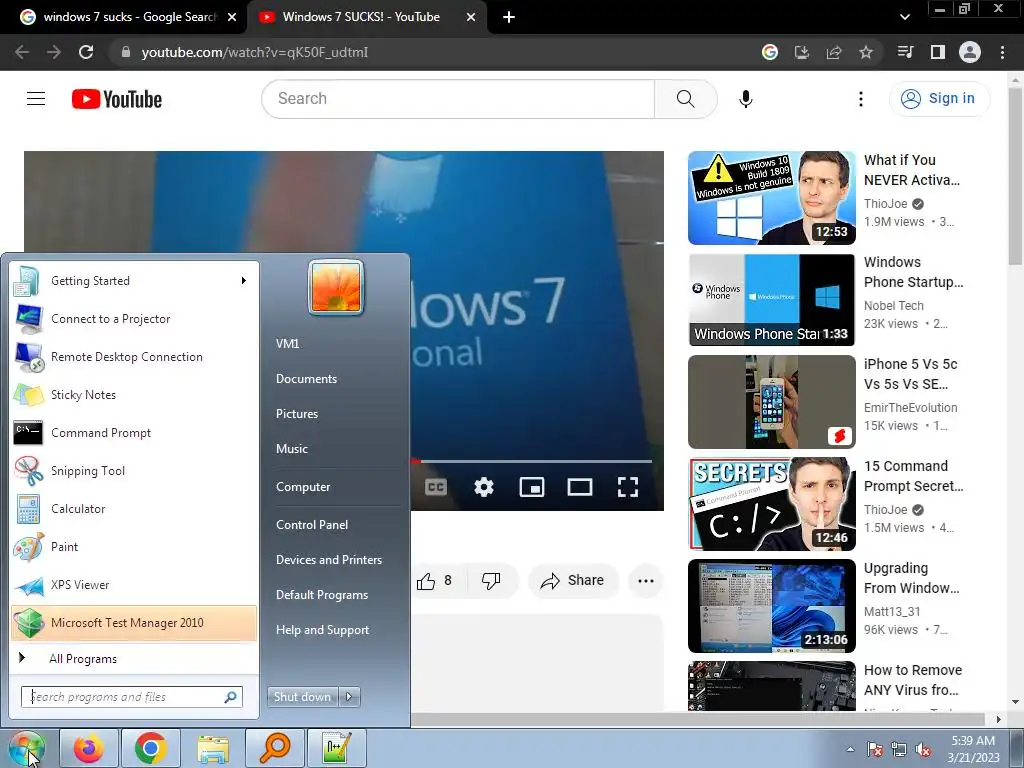The width and height of the screenshot is (1024, 768).
Task: Open video player settings gear
Action: [x=484, y=487]
